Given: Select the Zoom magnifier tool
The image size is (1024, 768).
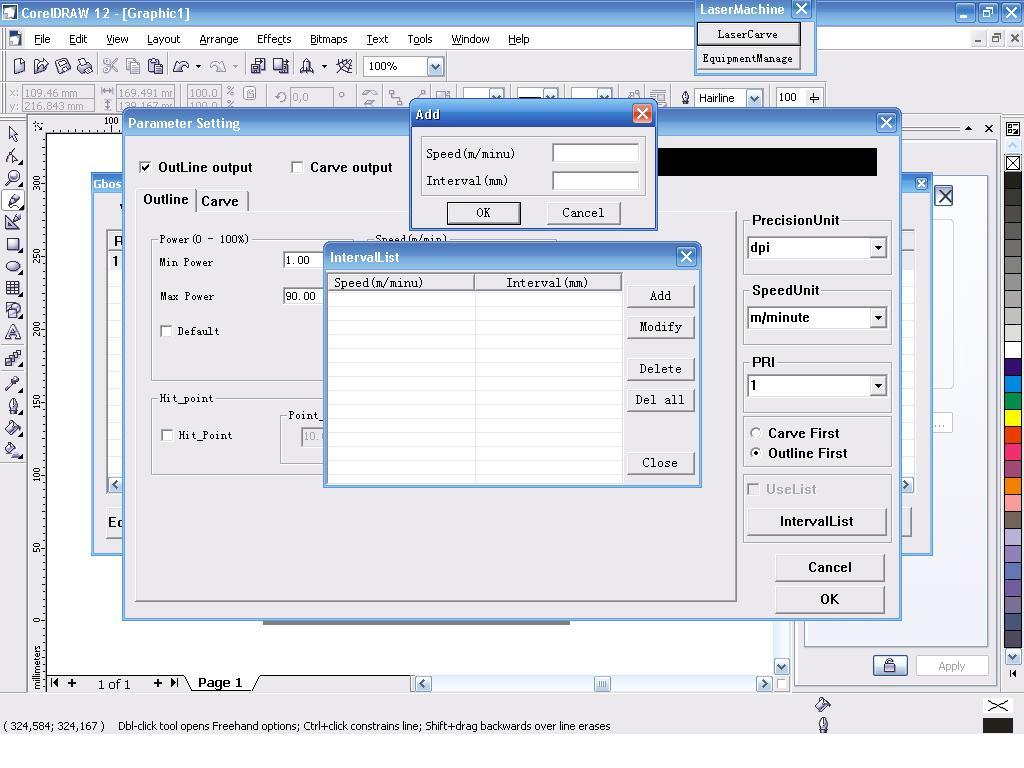Looking at the screenshot, I should pos(13,178).
